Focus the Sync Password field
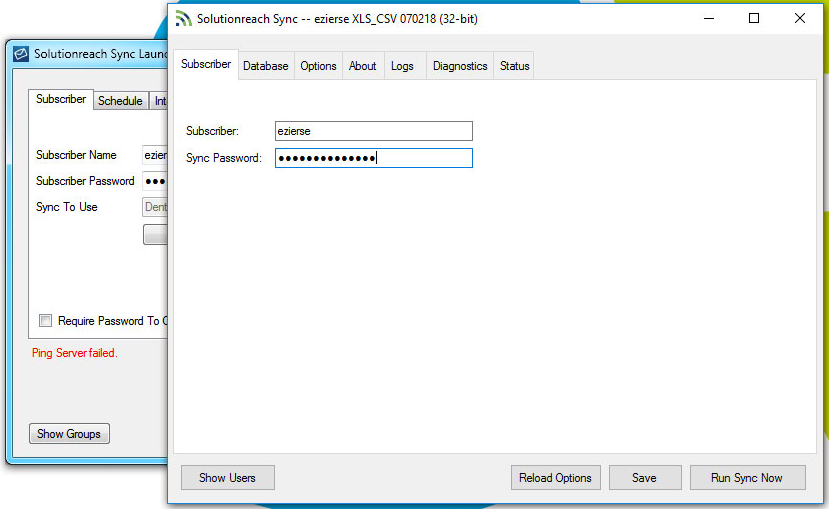The width and height of the screenshot is (829, 509). click(373, 158)
